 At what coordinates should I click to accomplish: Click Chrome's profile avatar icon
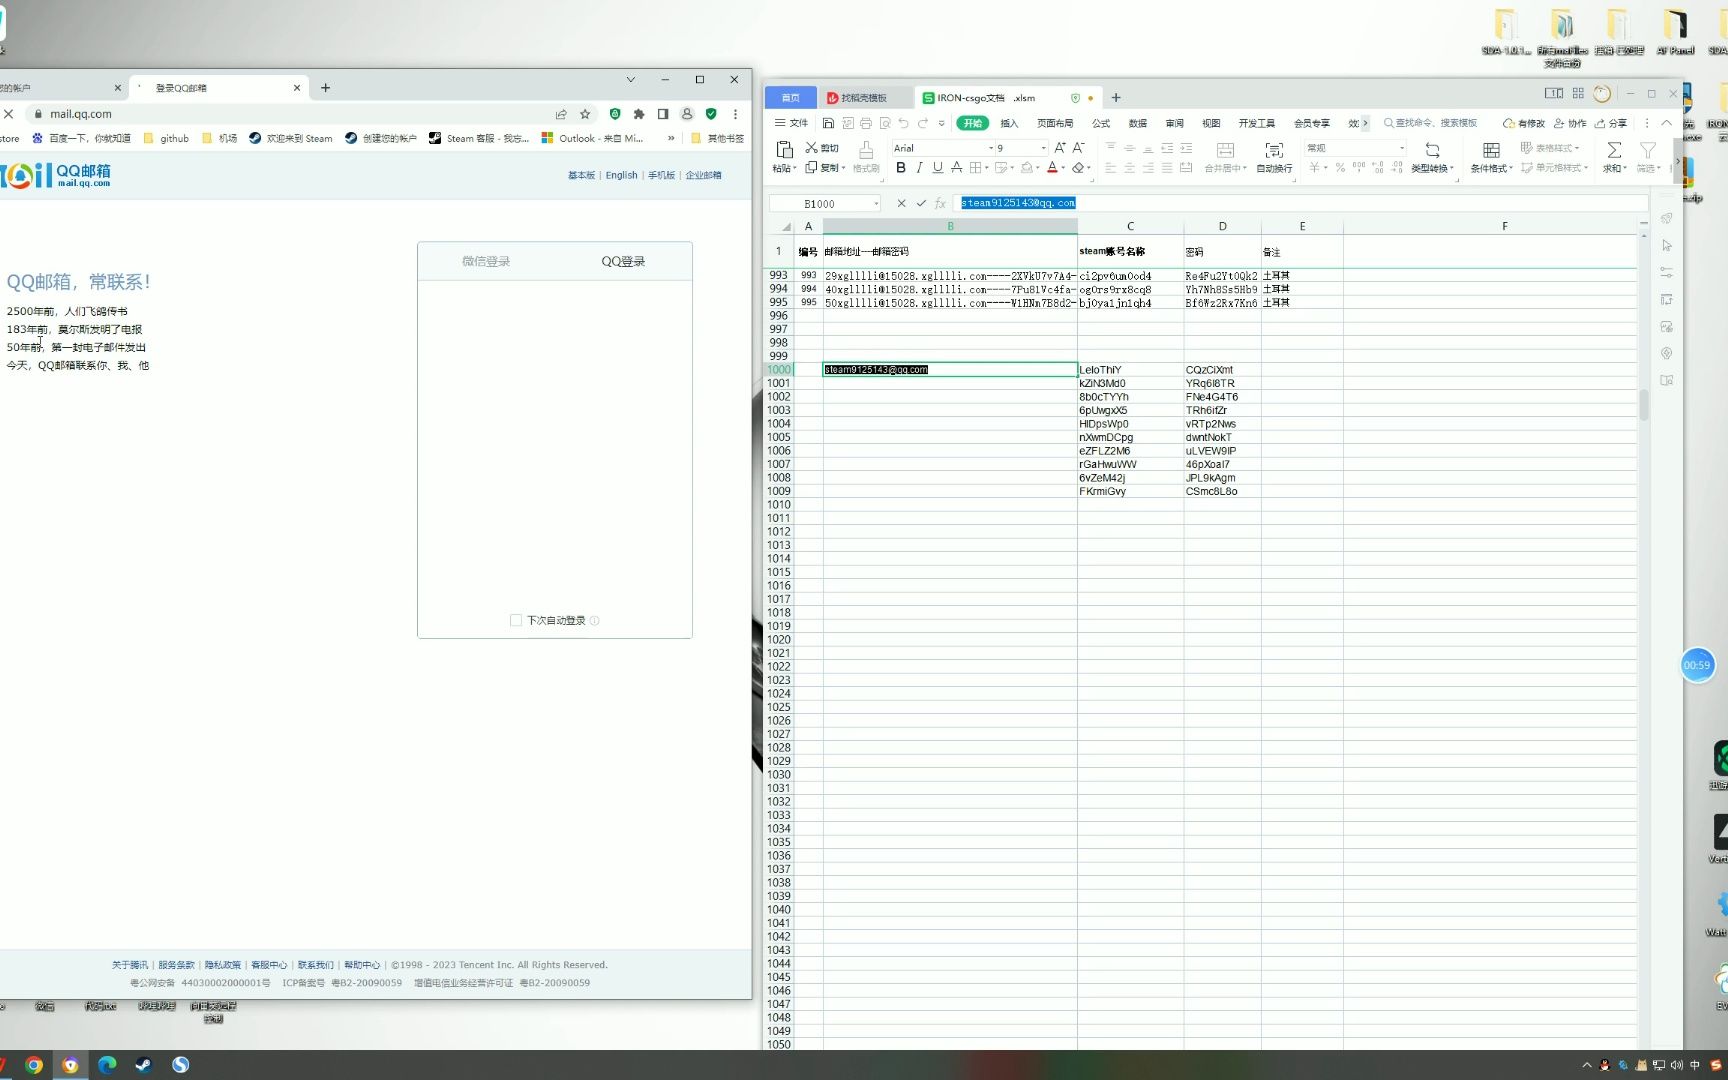click(687, 114)
